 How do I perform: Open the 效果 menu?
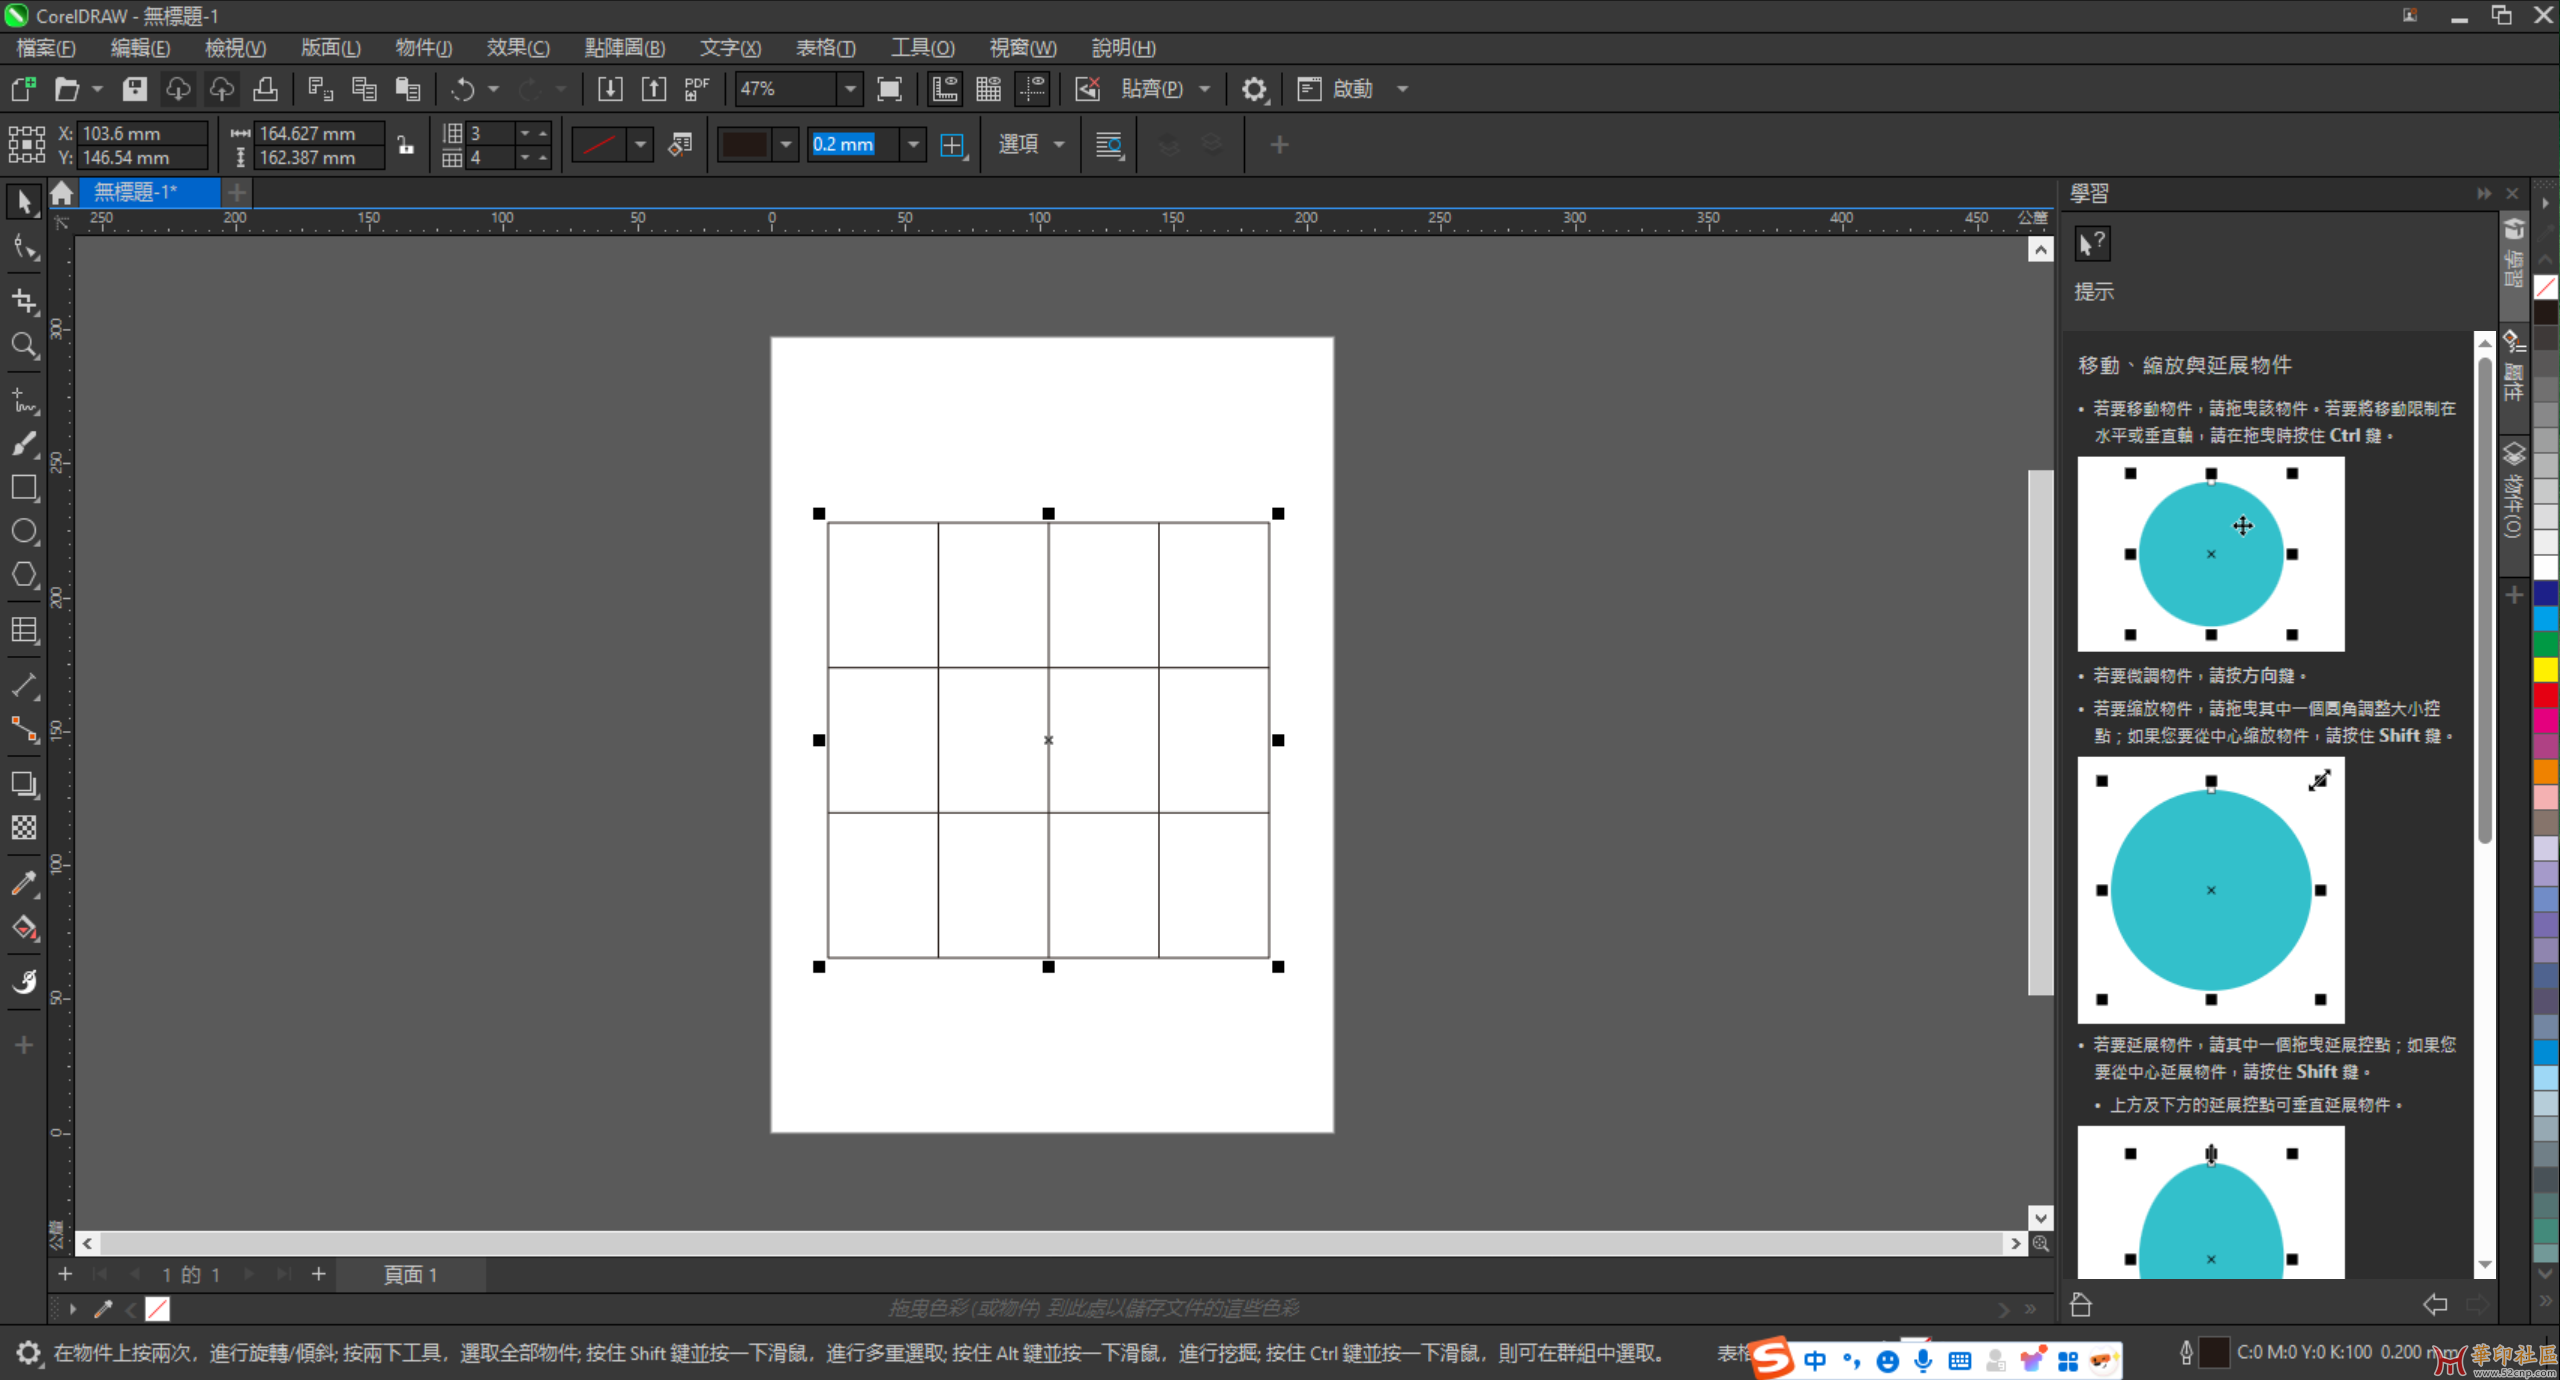(x=517, y=48)
